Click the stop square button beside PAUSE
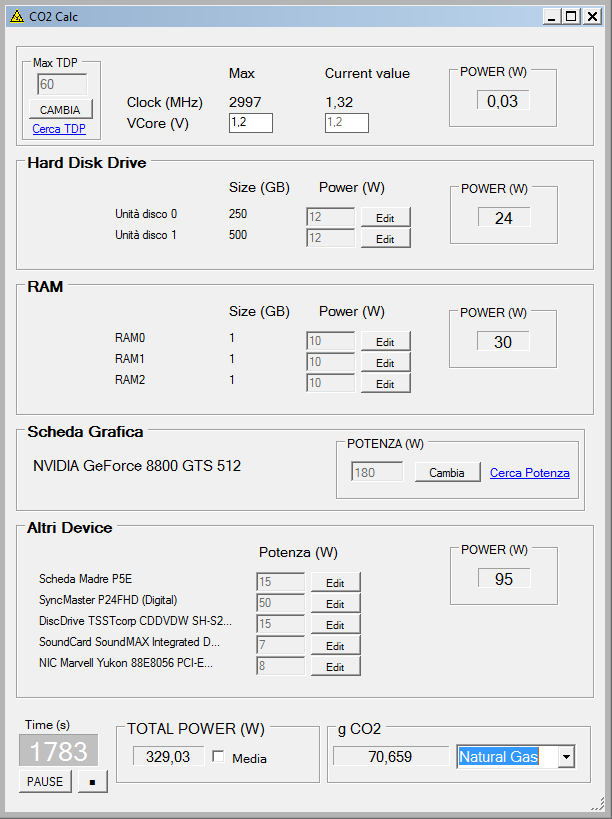The image size is (612, 819). pos(92,781)
